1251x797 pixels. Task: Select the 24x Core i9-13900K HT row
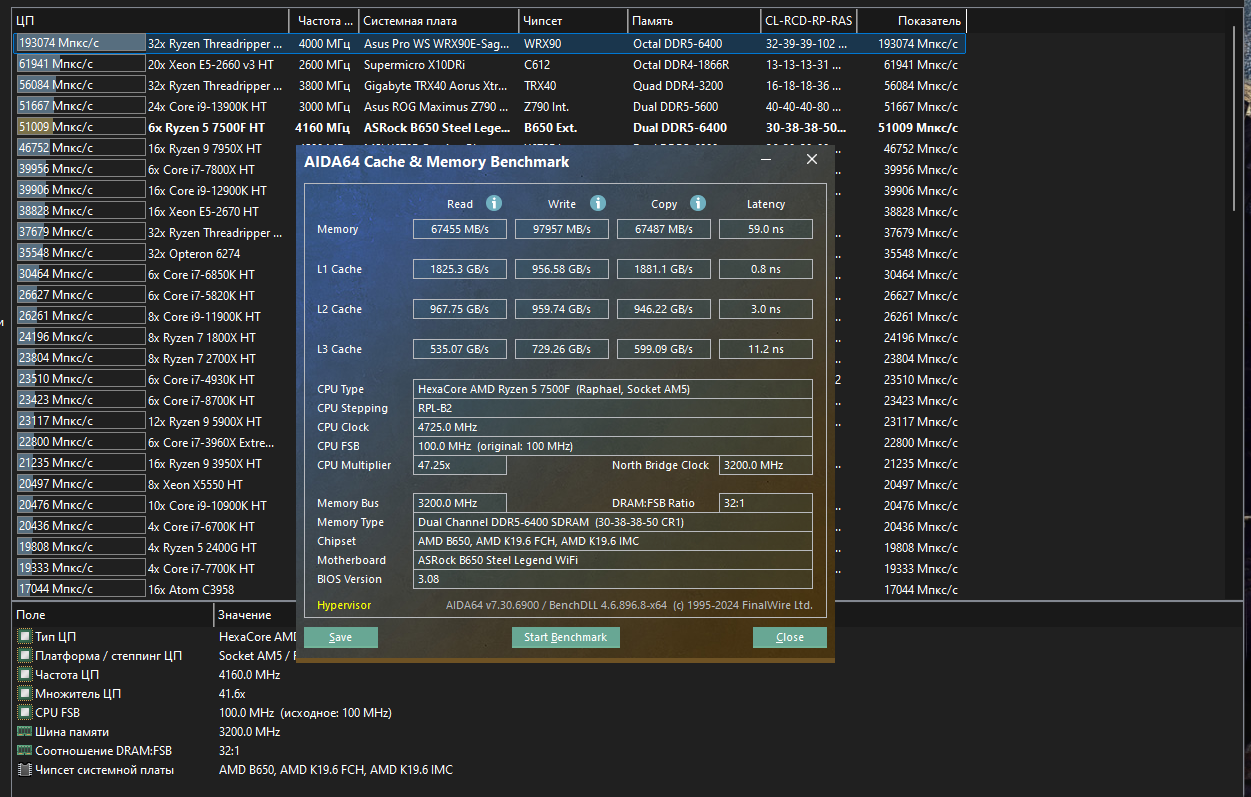(x=490, y=106)
